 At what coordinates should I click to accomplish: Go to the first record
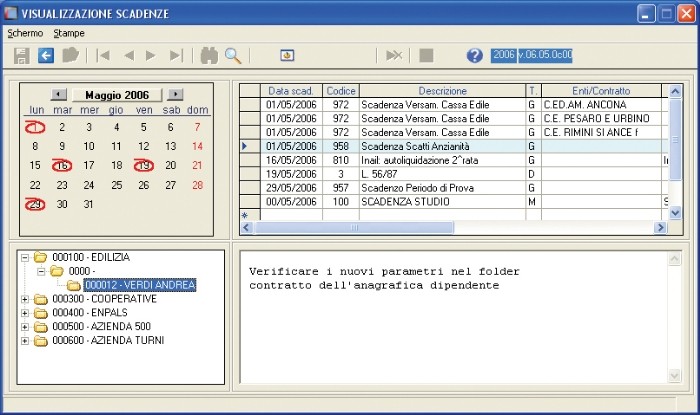103,56
